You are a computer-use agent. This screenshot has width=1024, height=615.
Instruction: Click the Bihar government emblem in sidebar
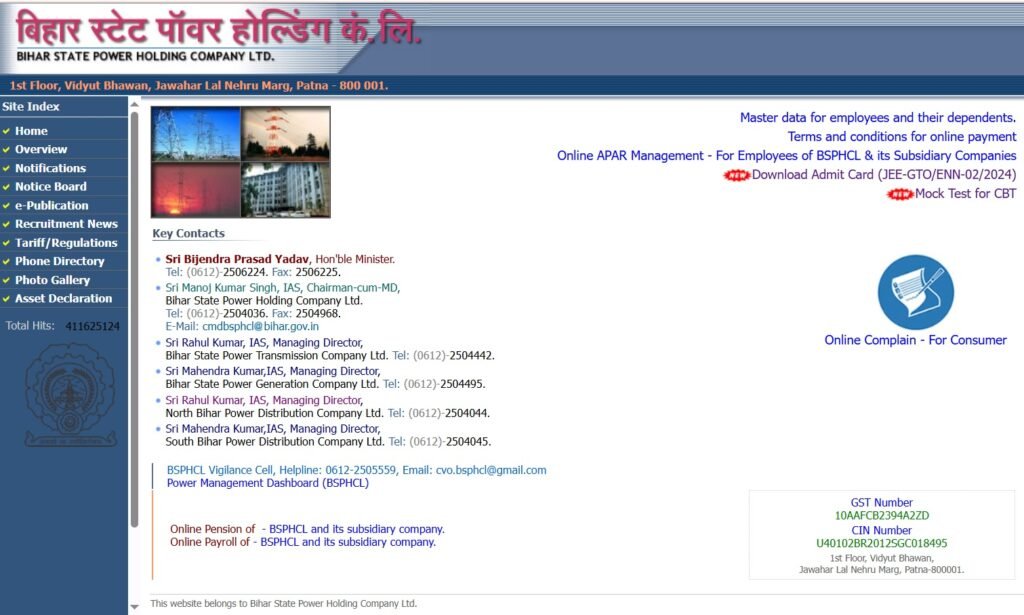71,396
